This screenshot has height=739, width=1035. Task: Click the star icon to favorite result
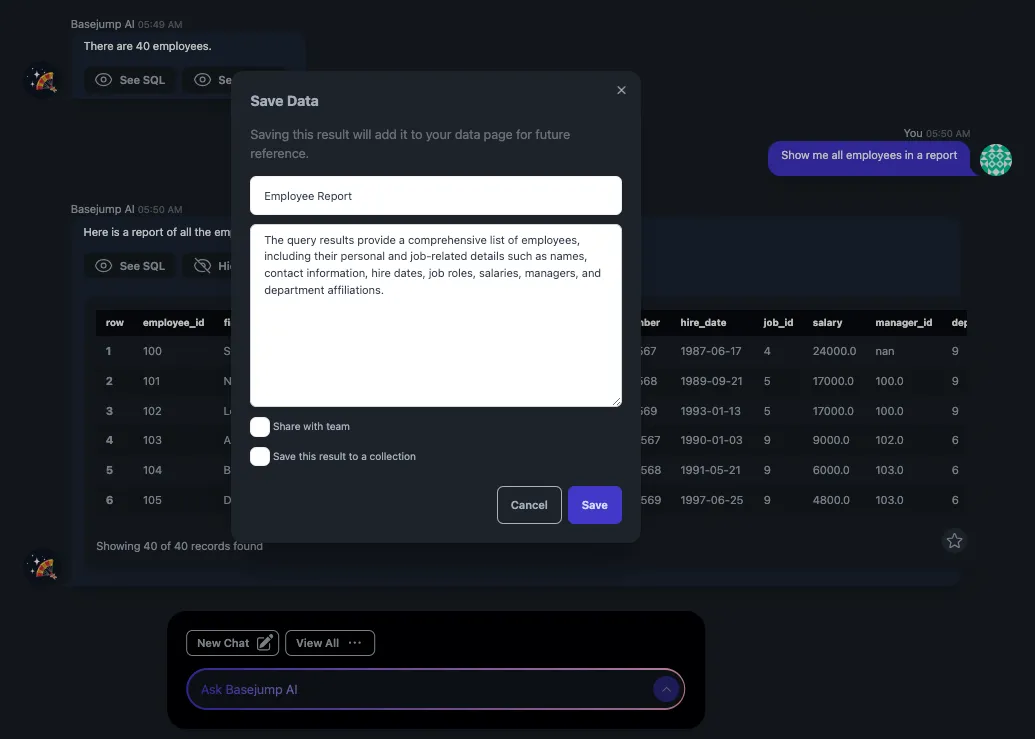pos(954,541)
